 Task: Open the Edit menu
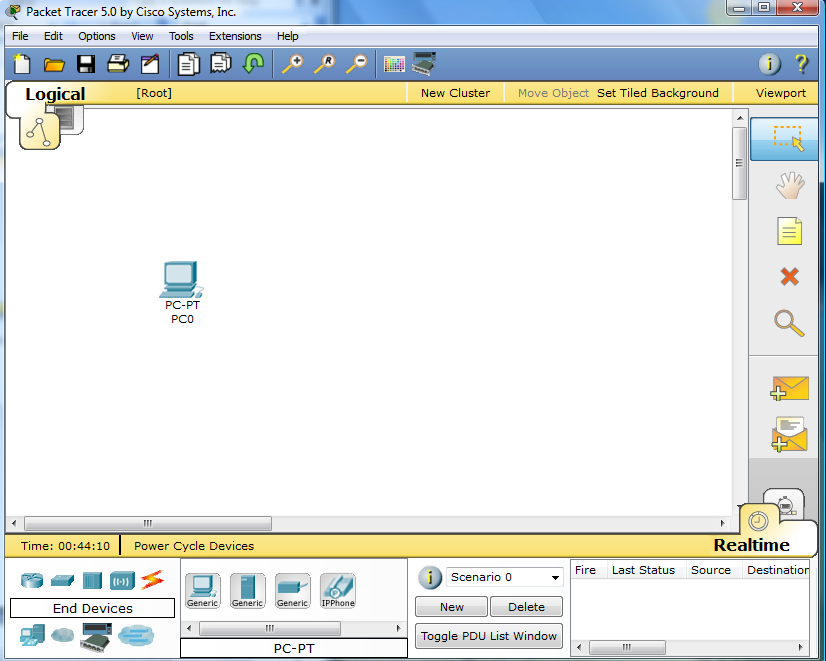[x=53, y=36]
